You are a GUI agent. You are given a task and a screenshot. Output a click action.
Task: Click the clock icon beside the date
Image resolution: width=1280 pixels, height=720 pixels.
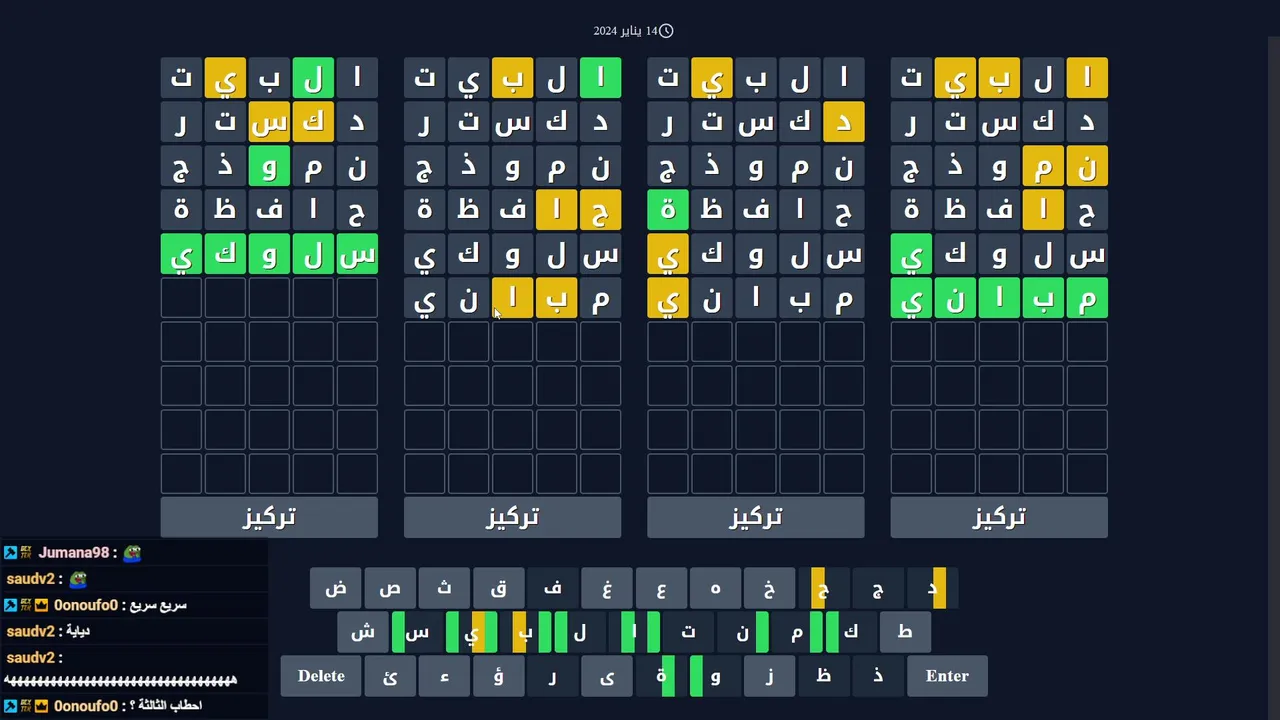(666, 31)
